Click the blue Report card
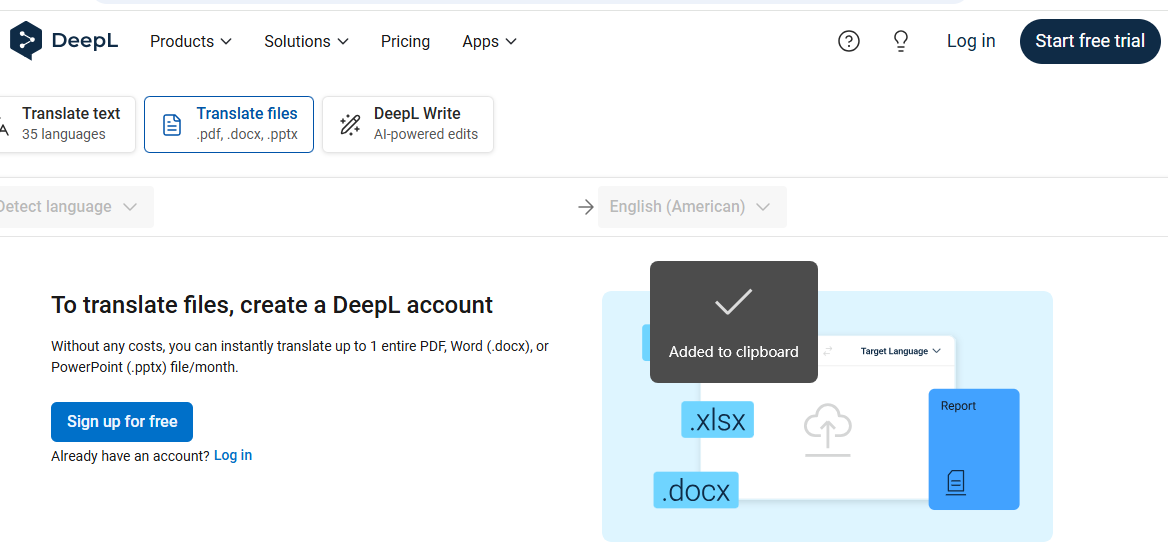The height and width of the screenshot is (547, 1168). point(974,449)
